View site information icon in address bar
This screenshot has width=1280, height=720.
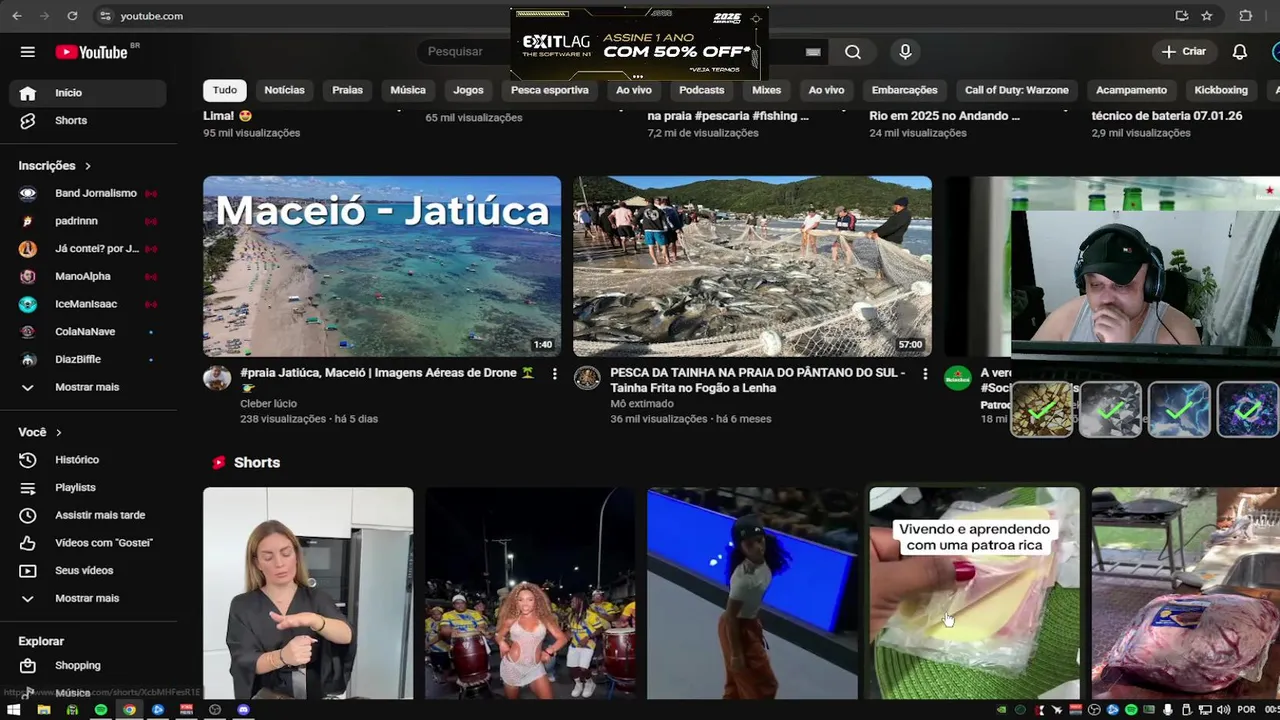click(106, 16)
